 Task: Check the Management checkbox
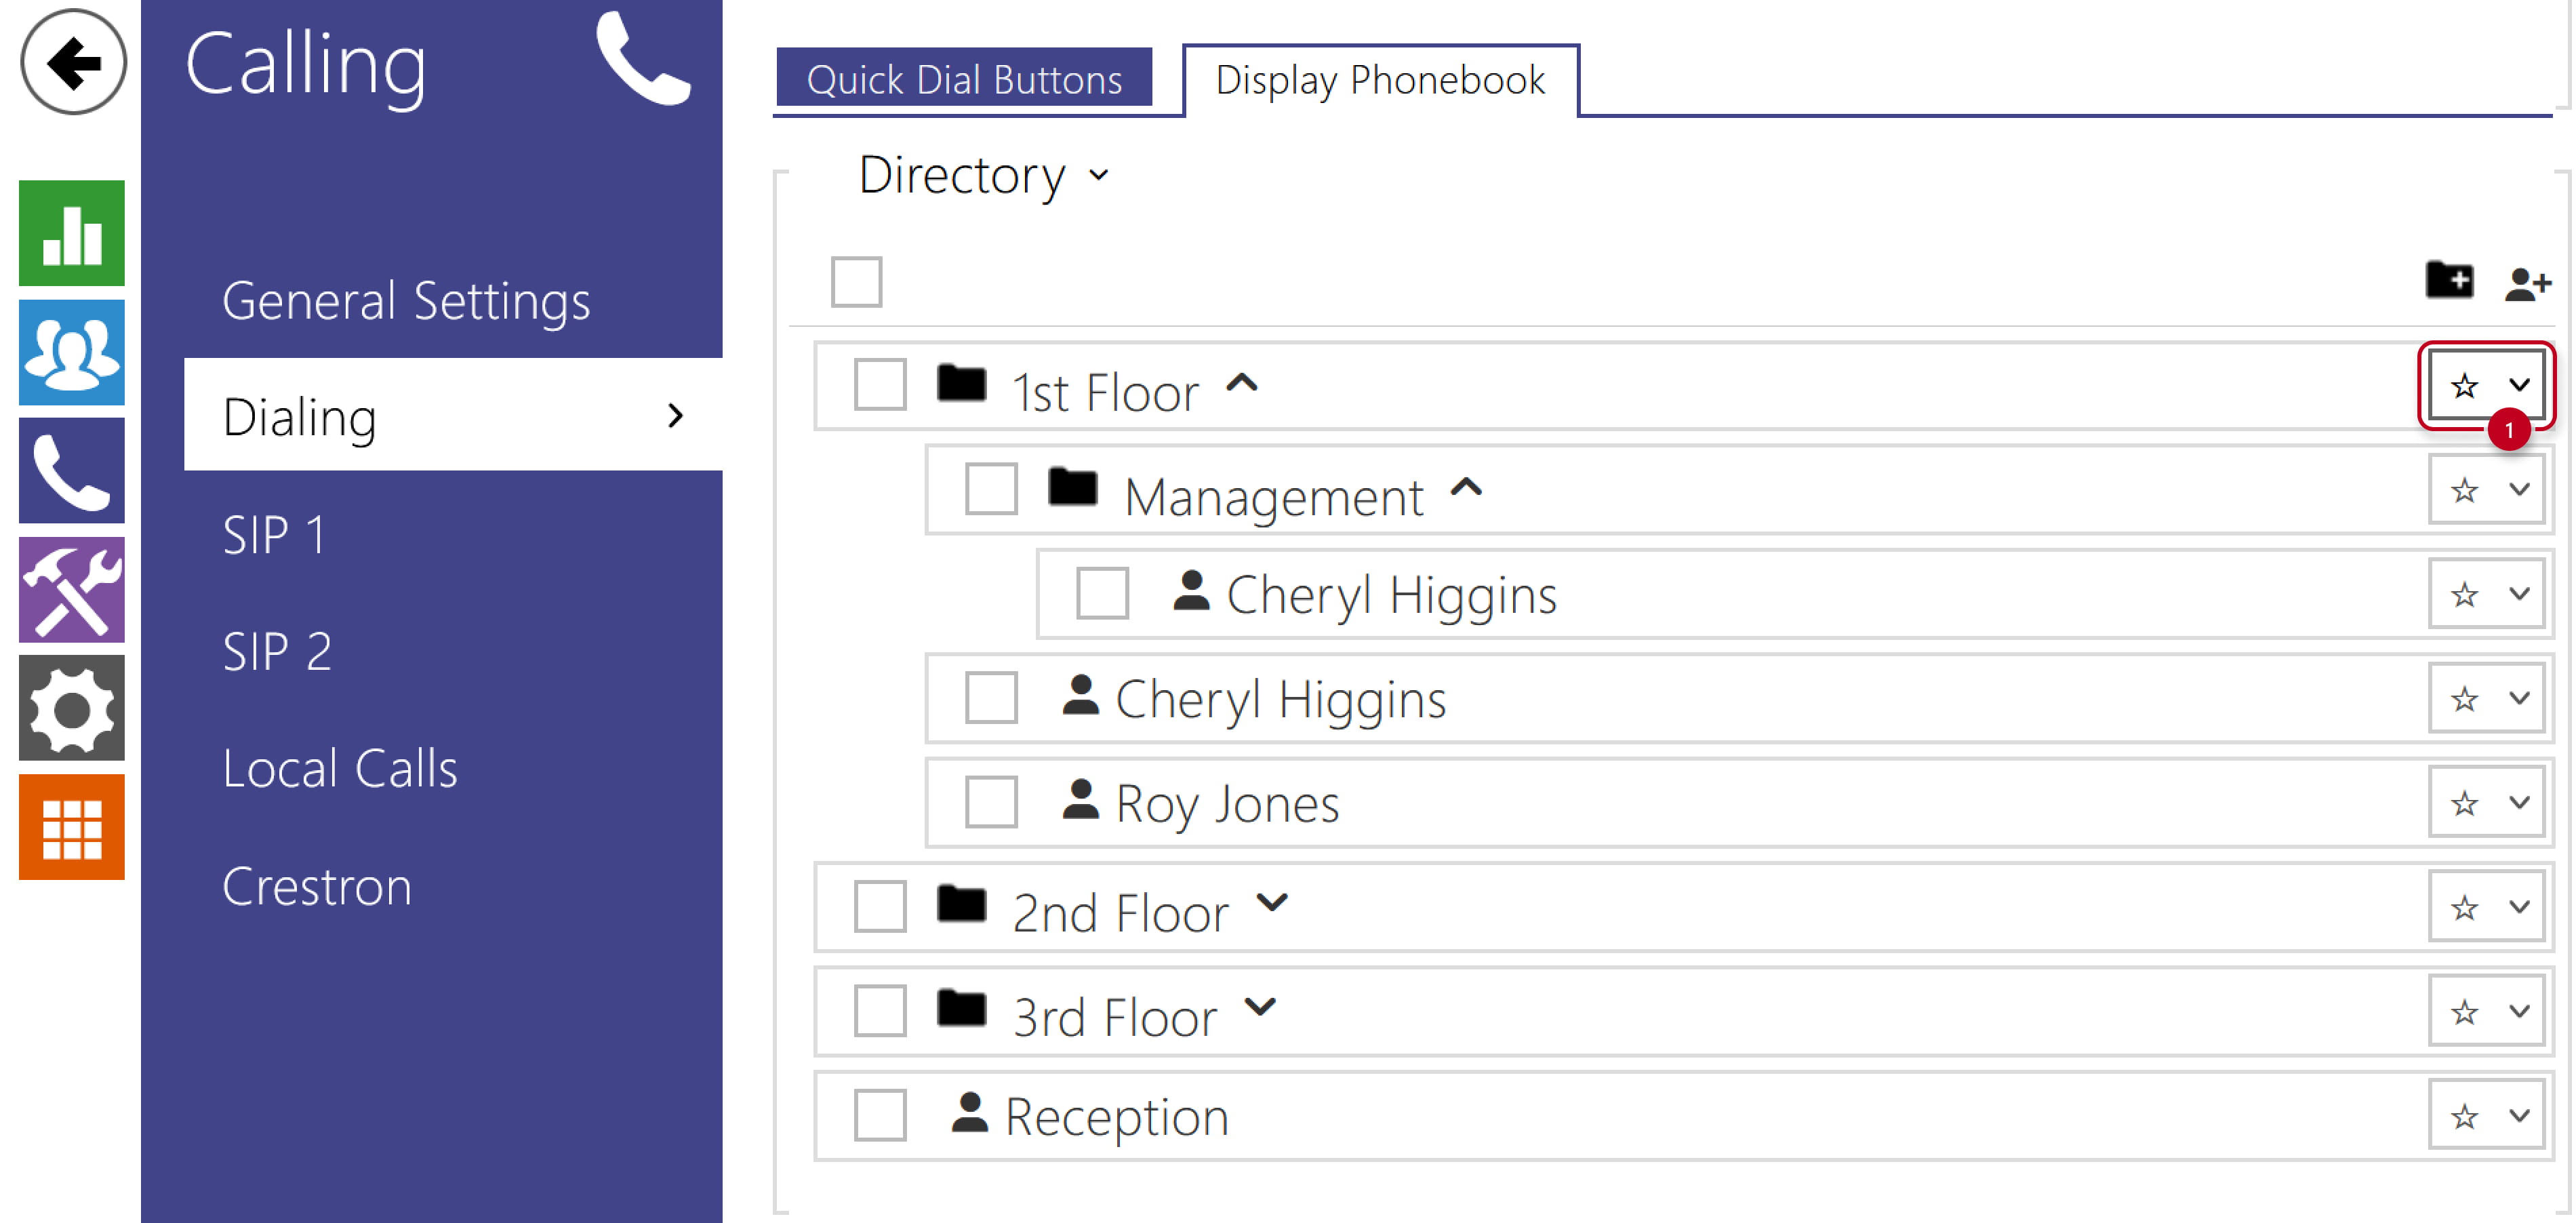pos(991,490)
